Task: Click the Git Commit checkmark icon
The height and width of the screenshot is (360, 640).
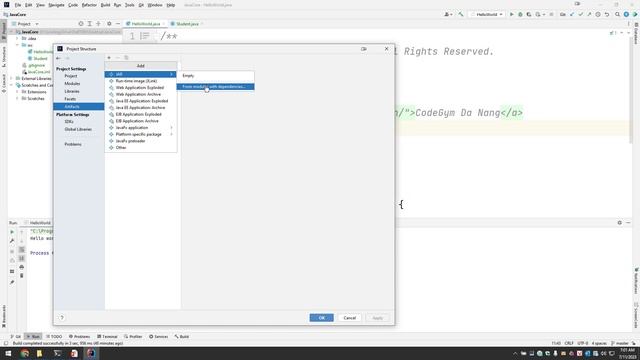Action: (x=580, y=14)
